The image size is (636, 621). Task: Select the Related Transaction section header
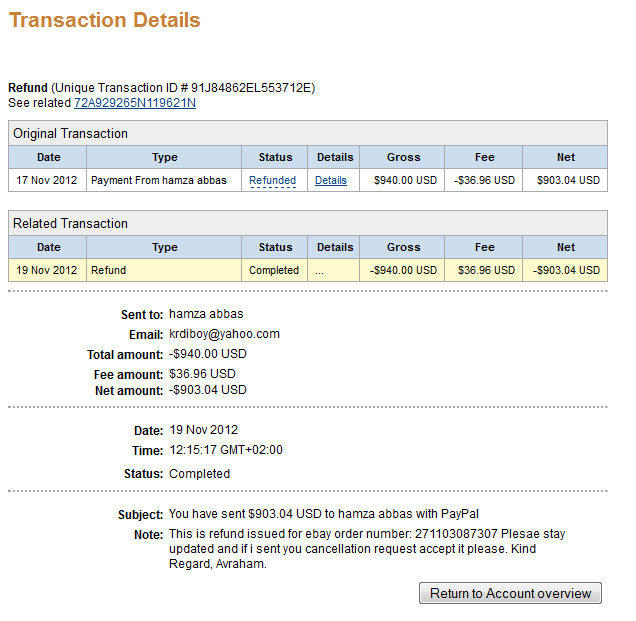click(70, 223)
